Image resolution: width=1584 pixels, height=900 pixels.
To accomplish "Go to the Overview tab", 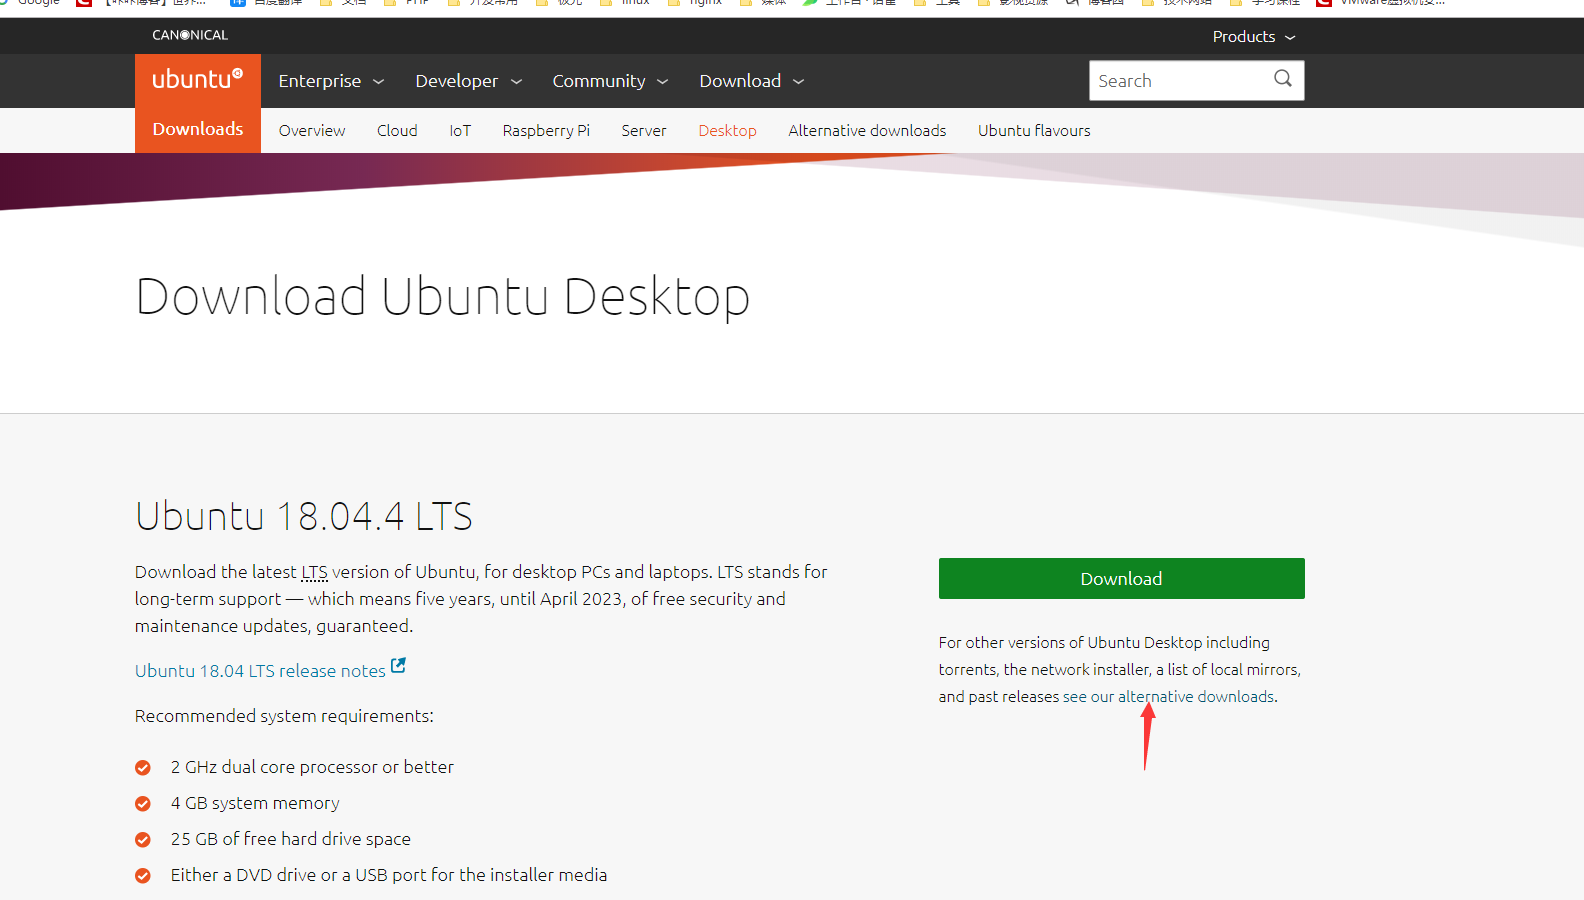I will point(312,131).
